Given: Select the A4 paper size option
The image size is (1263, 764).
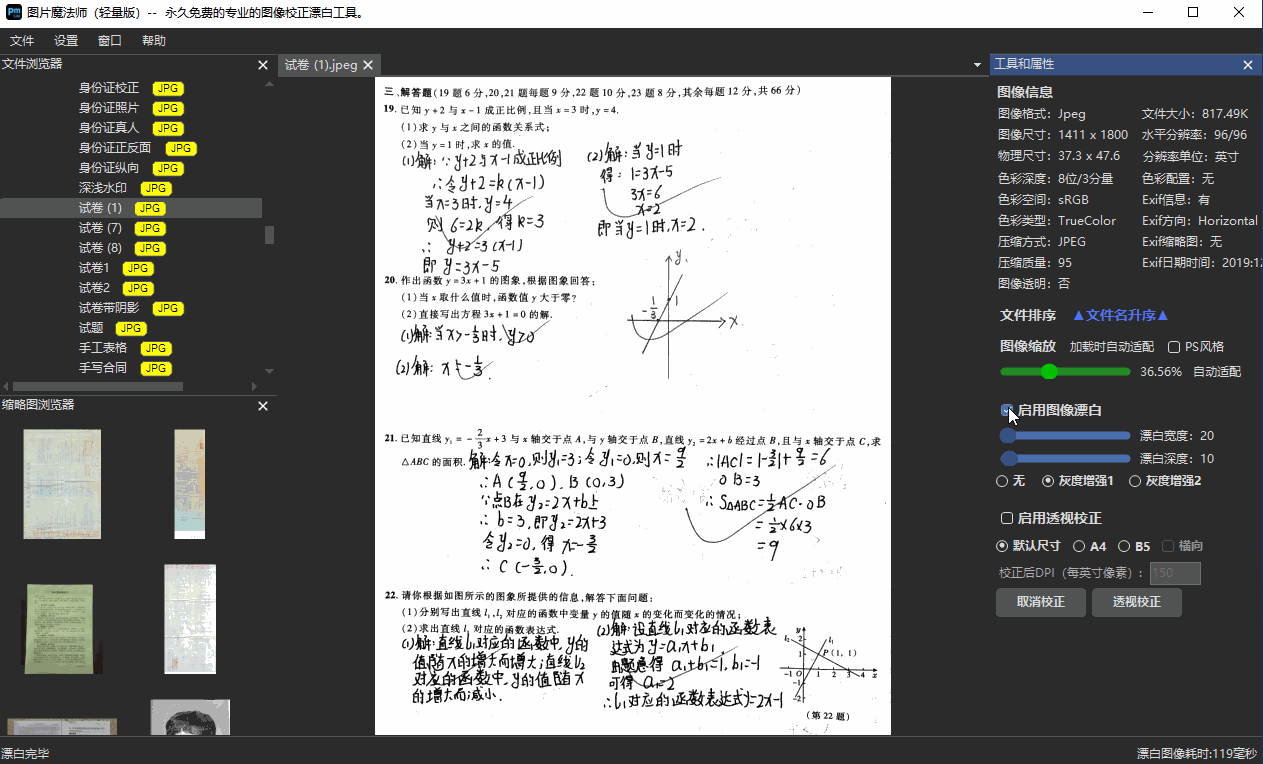Looking at the screenshot, I should 1080,546.
